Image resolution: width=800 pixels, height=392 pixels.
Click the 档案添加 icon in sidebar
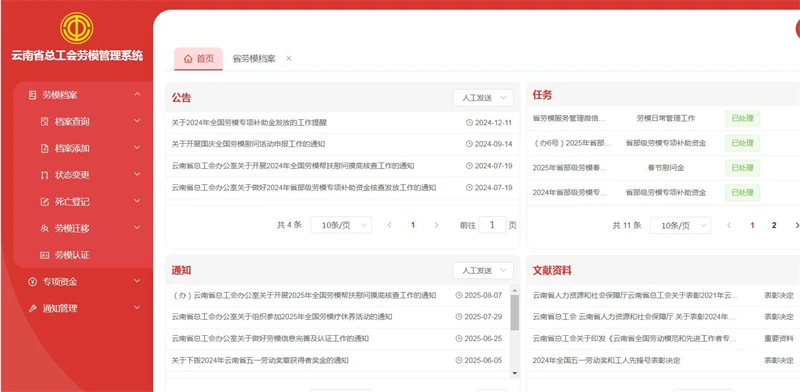coord(44,148)
